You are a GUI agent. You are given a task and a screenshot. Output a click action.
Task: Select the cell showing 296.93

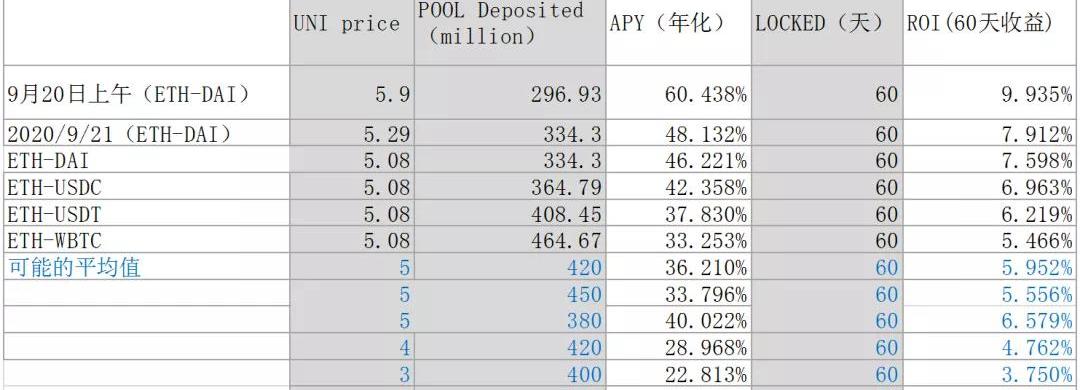510,93
